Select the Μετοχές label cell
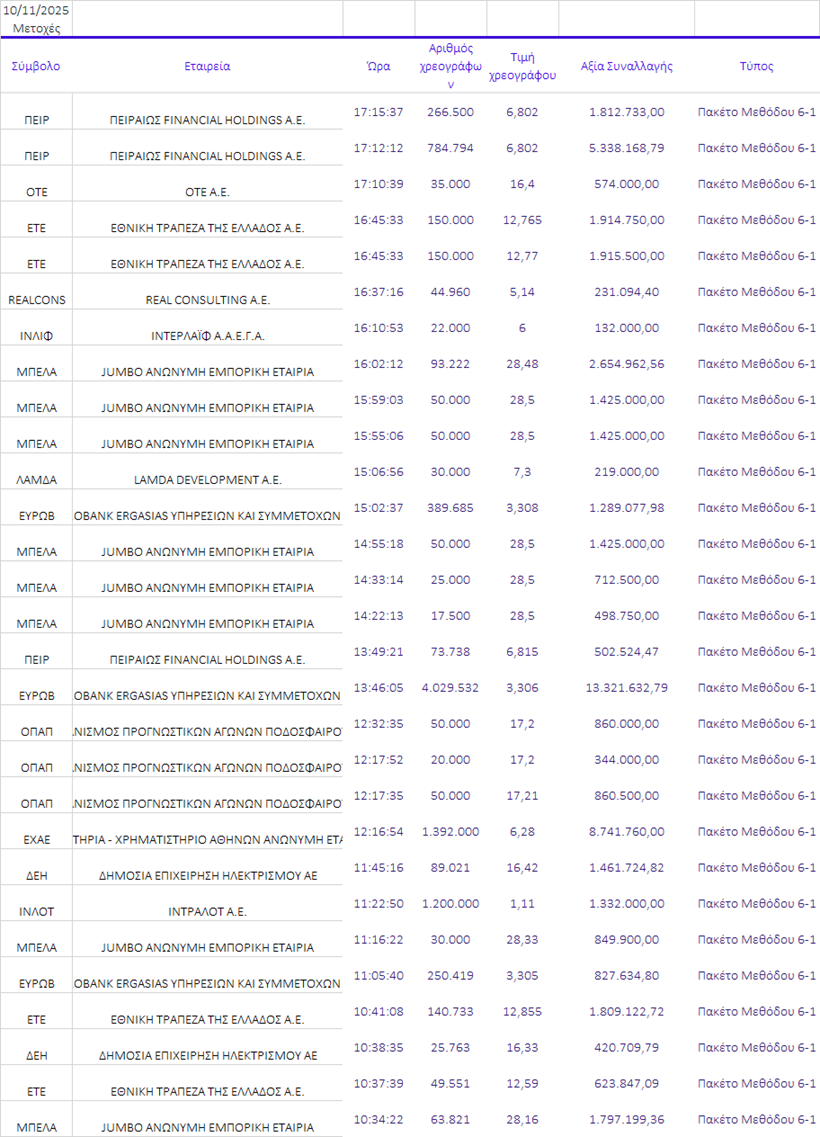Viewport: 820px width, 1137px height. pyautogui.click(x=36, y=28)
